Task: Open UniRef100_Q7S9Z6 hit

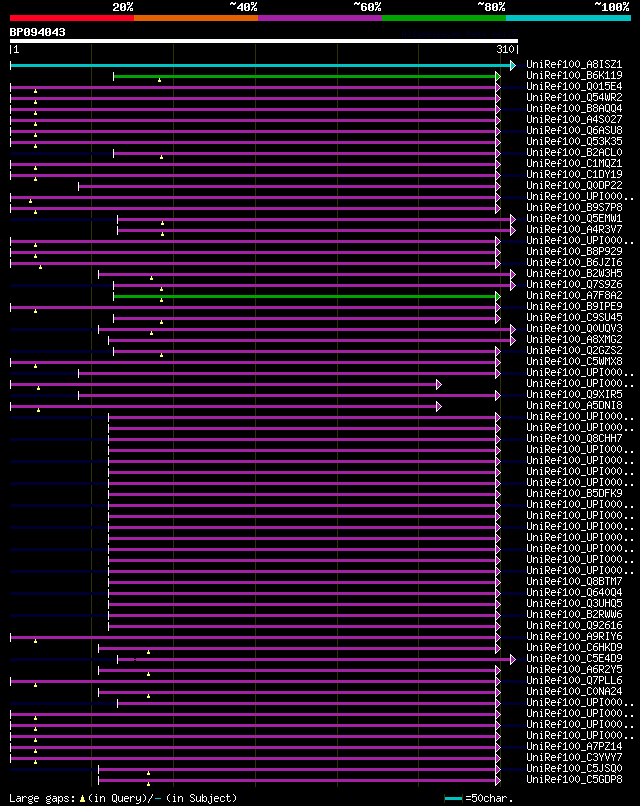Action: tap(574, 284)
